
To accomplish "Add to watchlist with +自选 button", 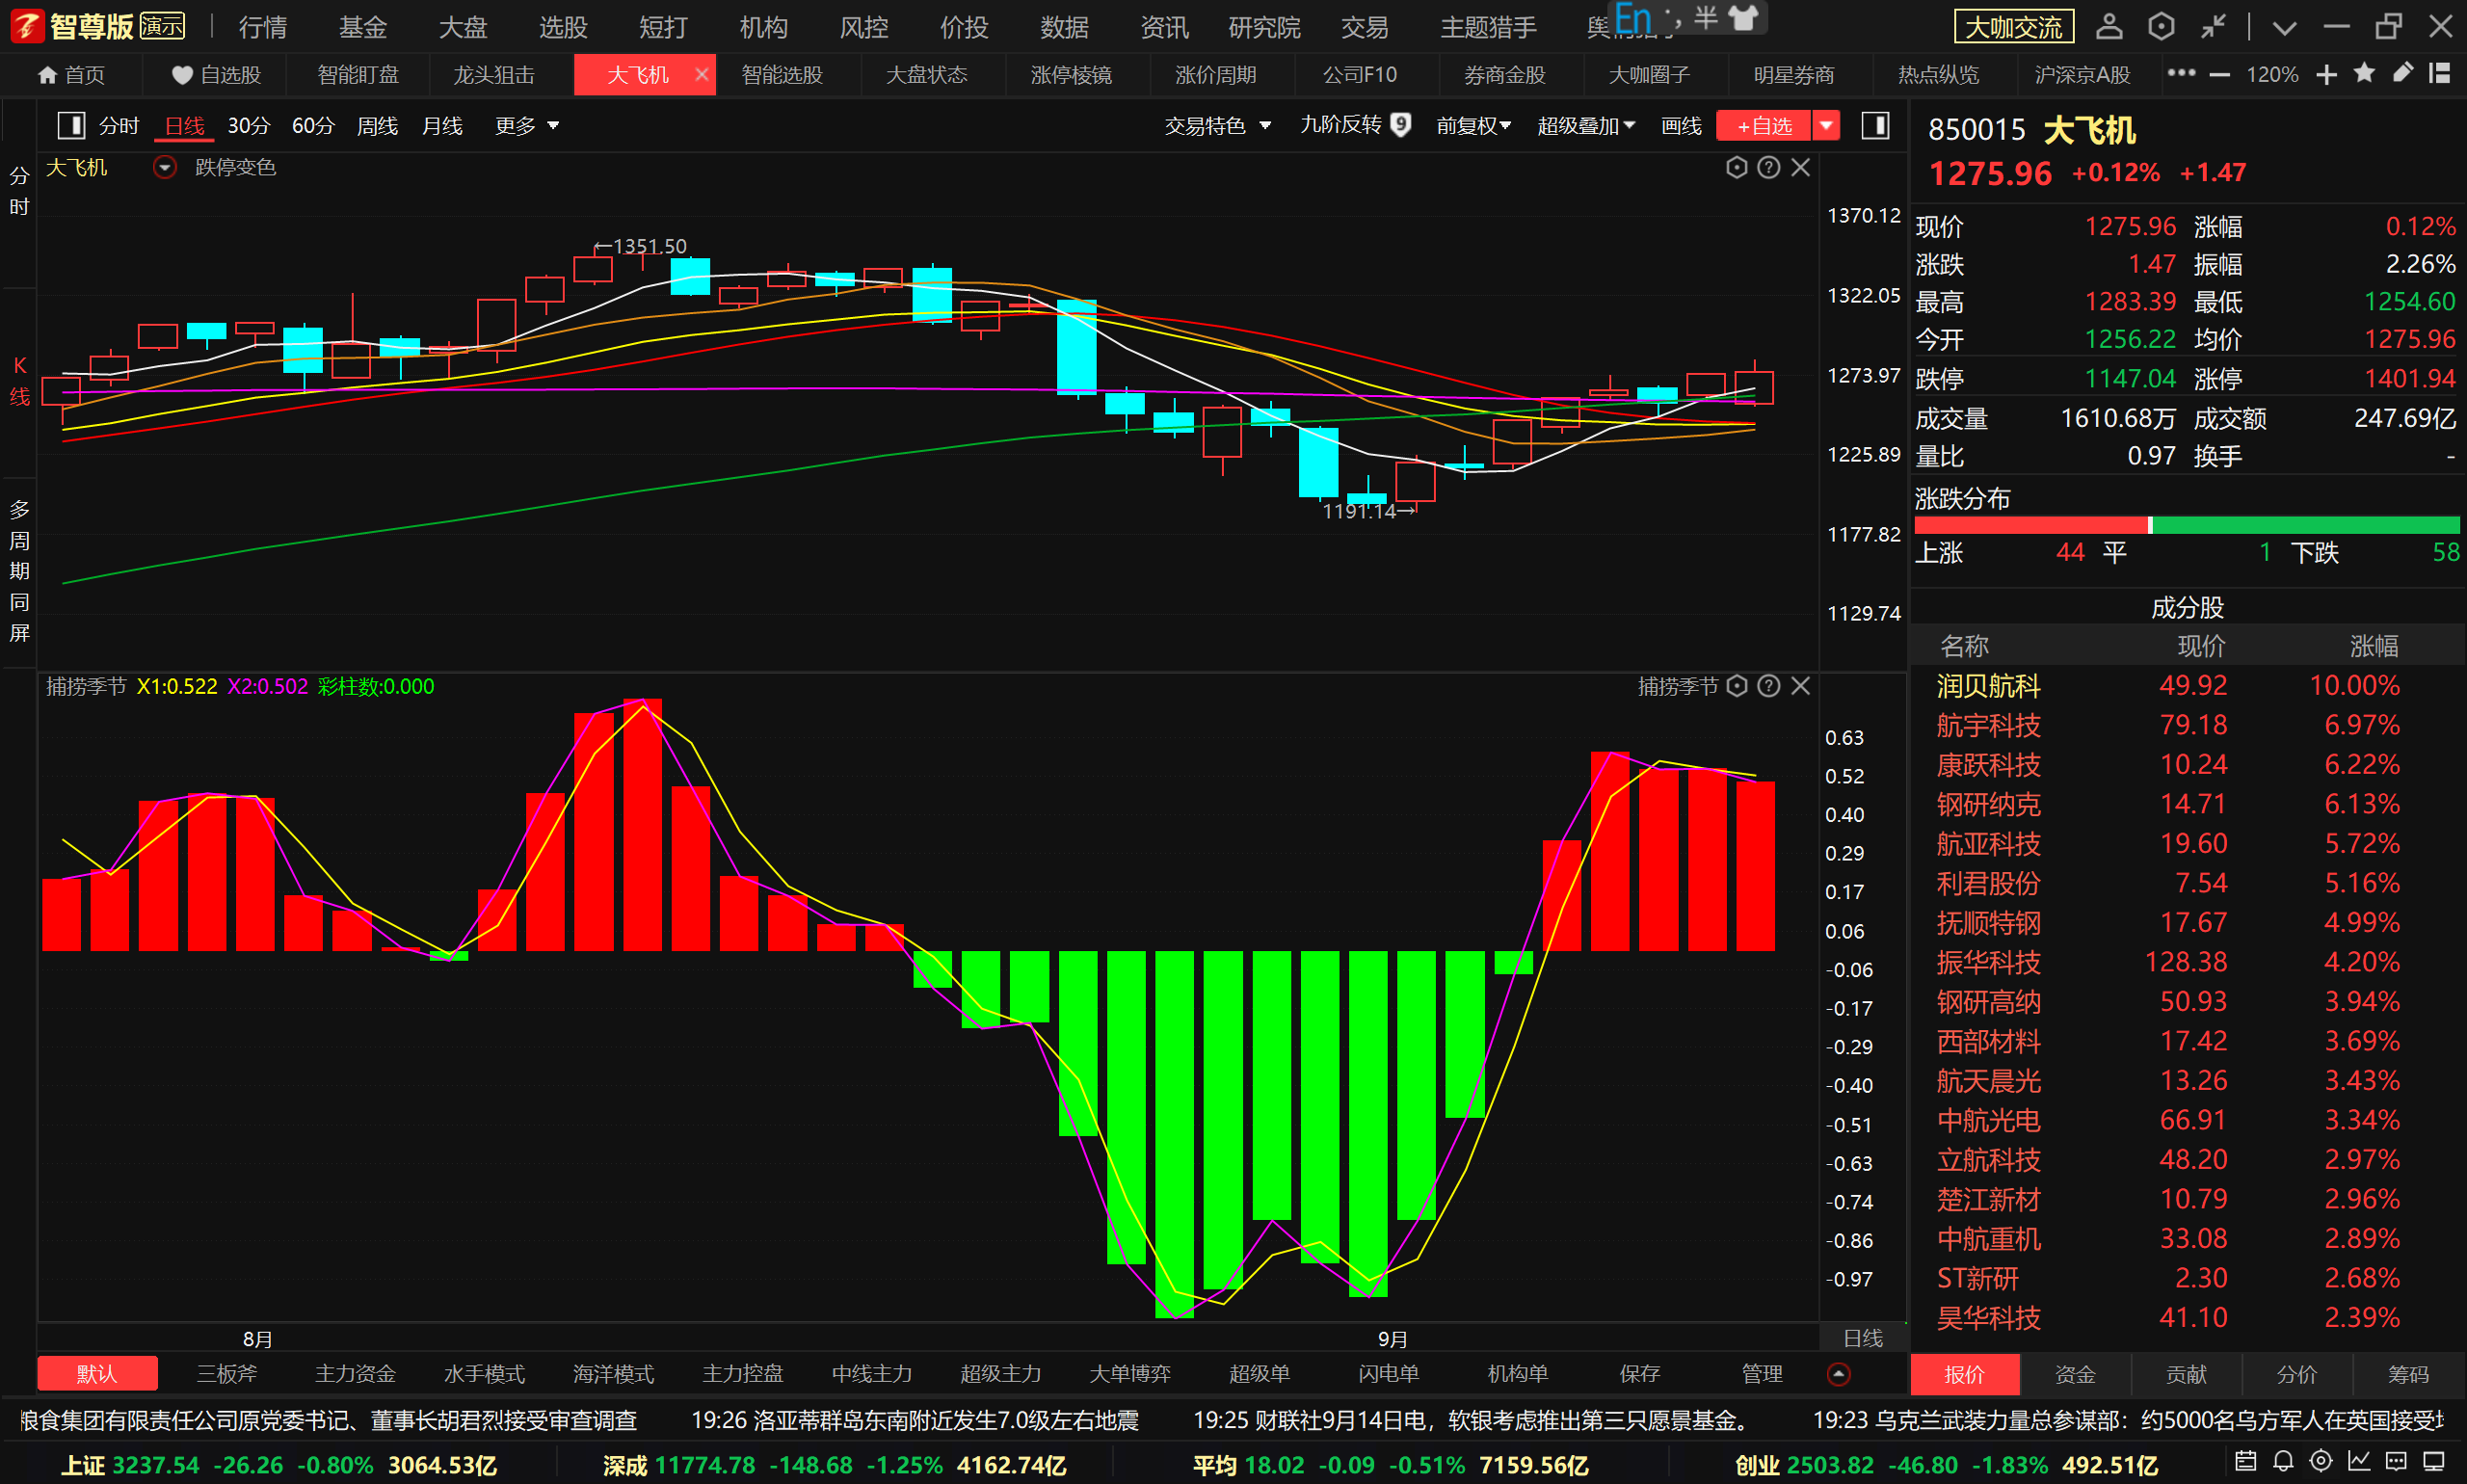I will coord(1765,126).
